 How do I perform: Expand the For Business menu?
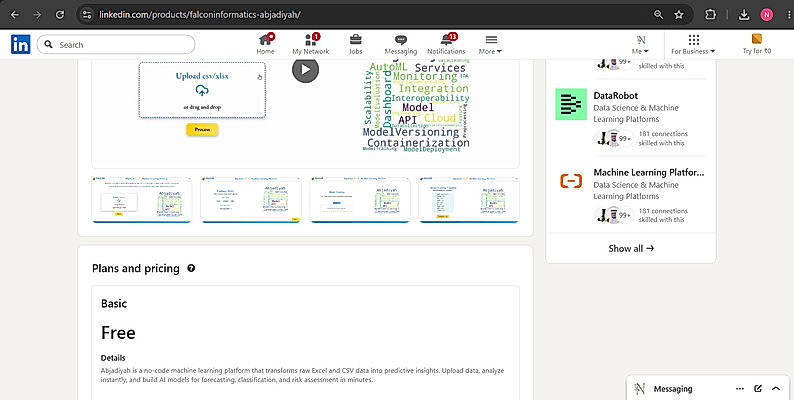point(693,44)
